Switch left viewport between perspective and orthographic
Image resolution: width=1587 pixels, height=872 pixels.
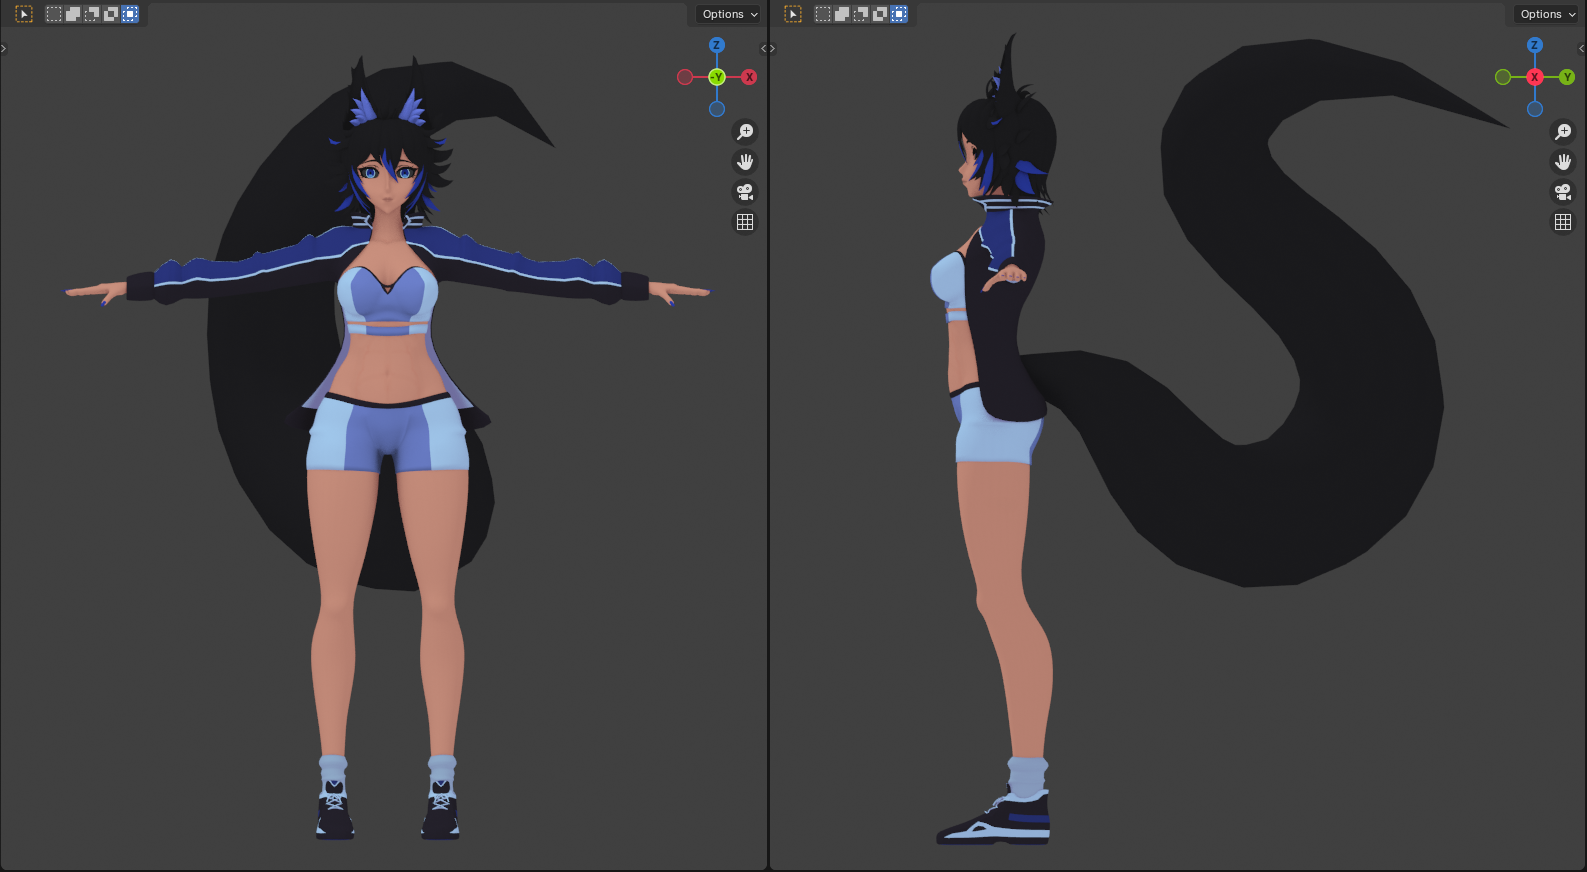pos(745,222)
